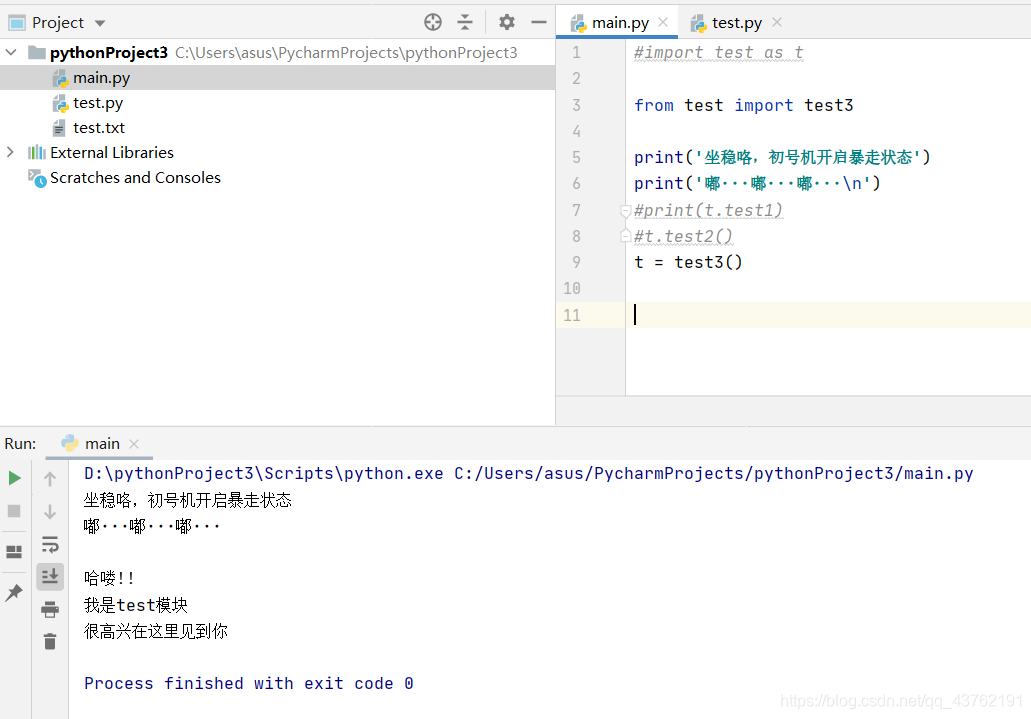Screen dimensions: 1031x719
Task: Click the Collapse All icon in Project panel
Action: click(x=465, y=22)
